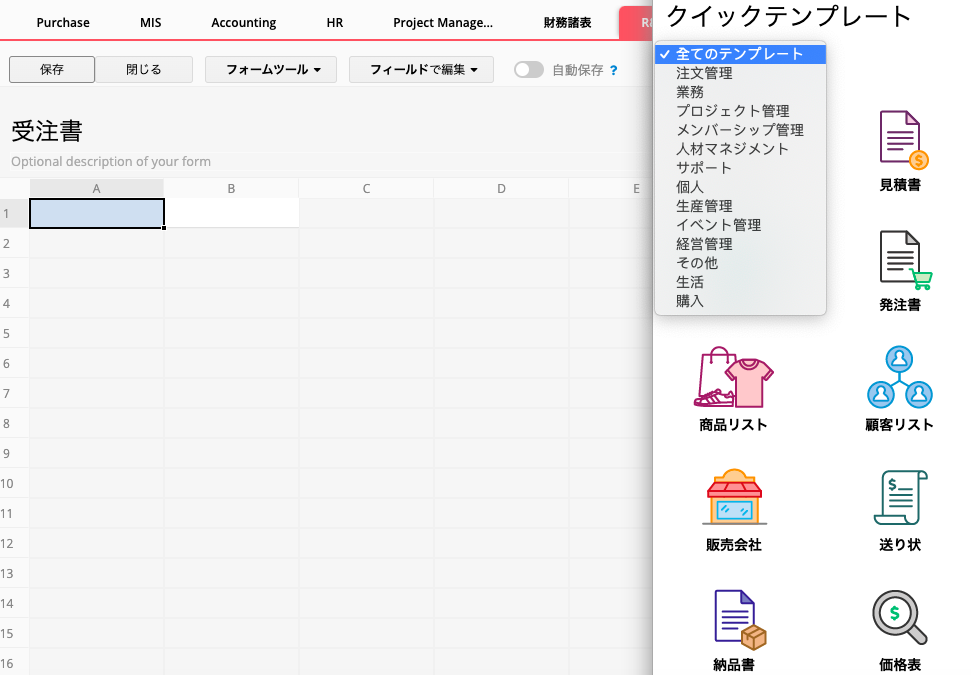The width and height of the screenshot is (971, 675).
Task: Open the 顧客リスト template icon
Action: coord(899,379)
